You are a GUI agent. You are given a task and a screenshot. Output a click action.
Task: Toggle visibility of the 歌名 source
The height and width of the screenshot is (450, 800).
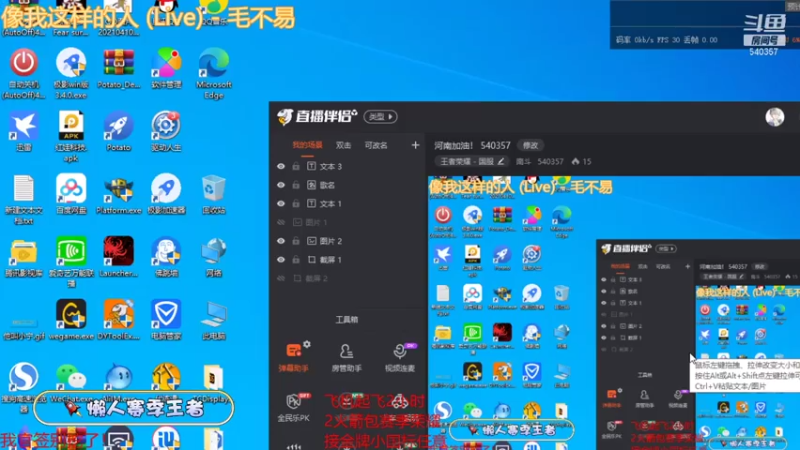(281, 185)
